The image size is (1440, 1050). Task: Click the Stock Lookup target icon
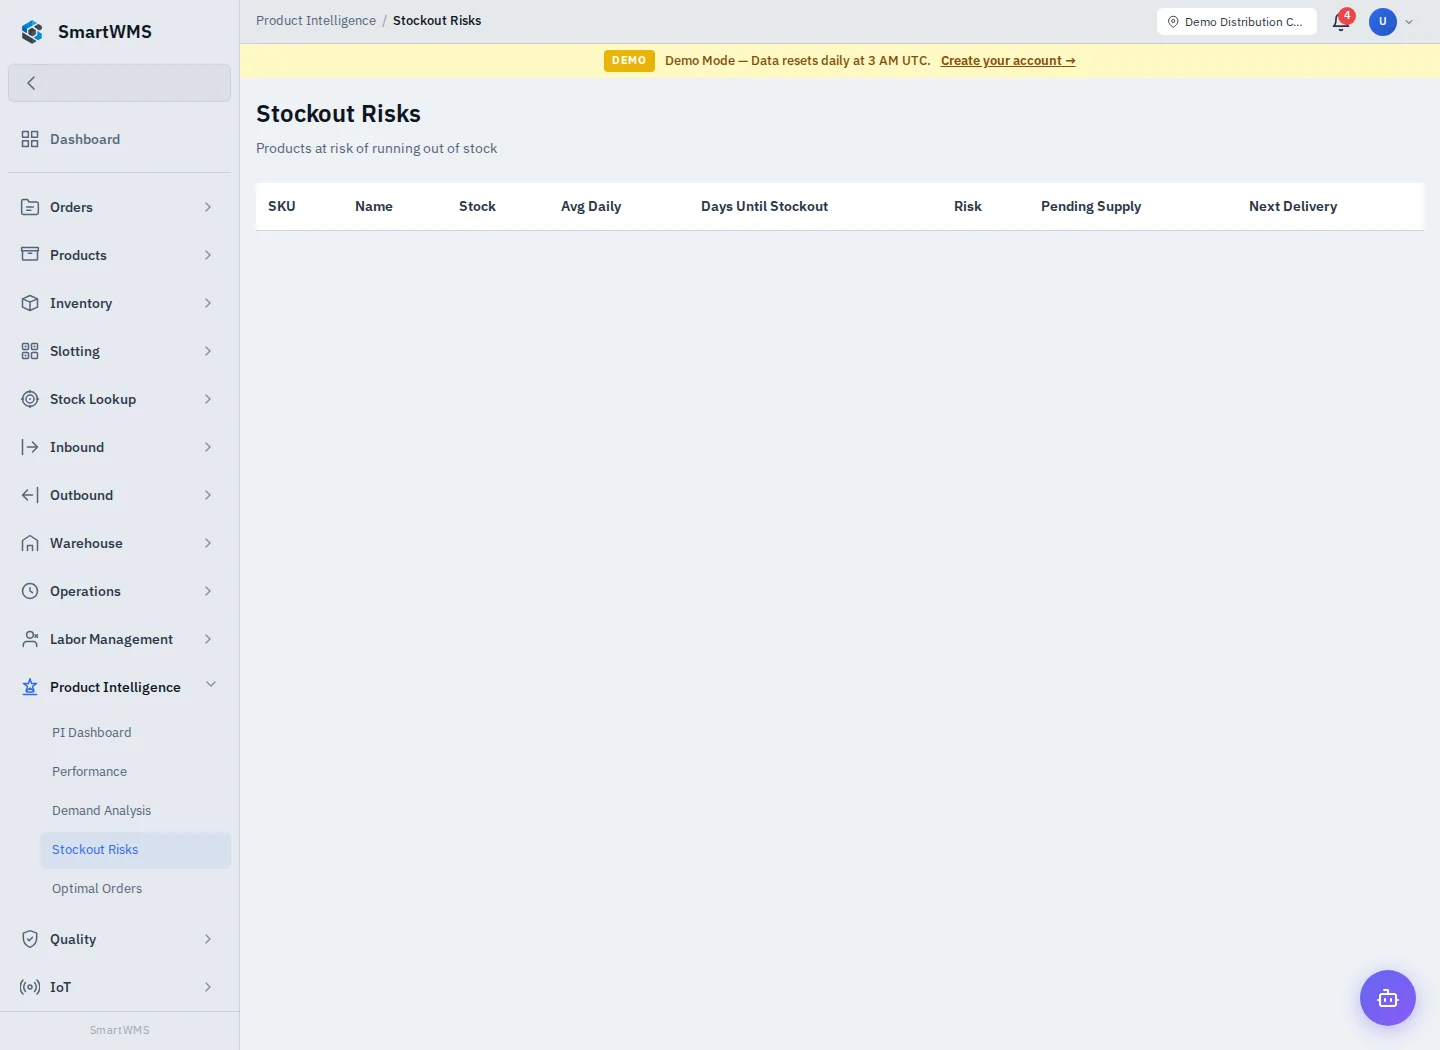30,399
